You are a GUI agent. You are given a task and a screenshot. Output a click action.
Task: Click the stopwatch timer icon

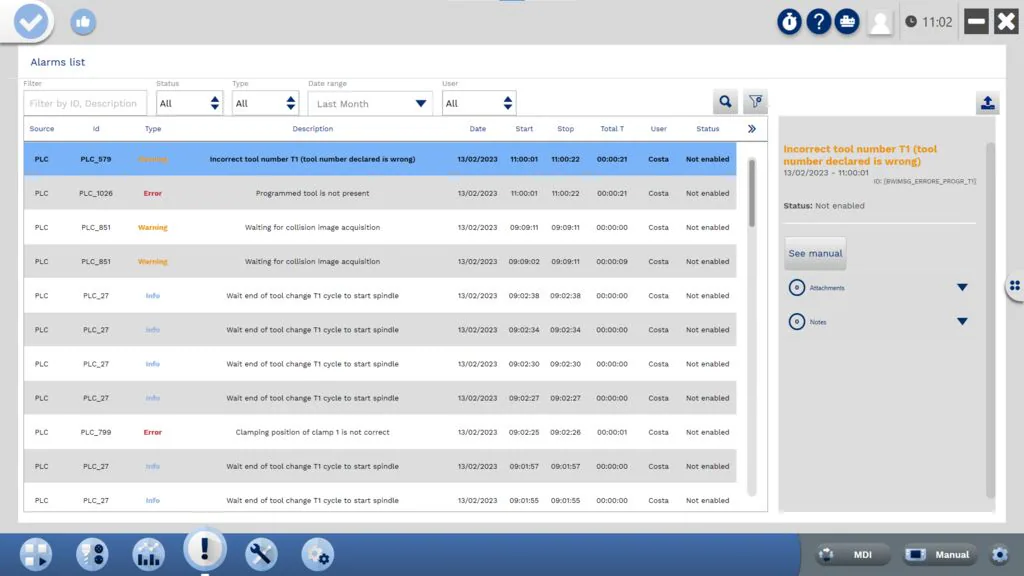tap(789, 21)
